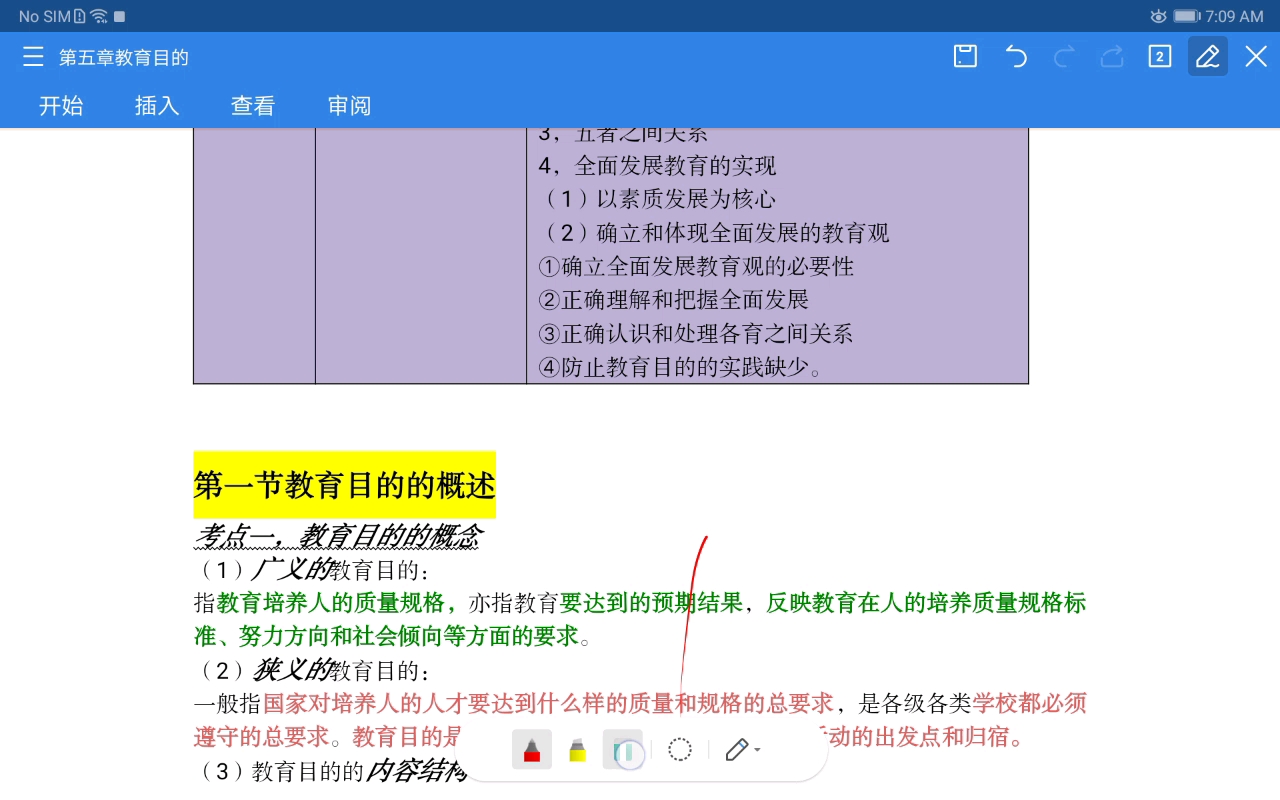Tap the line （2）确立和体现全面发展的教育观
This screenshot has height=800, width=1280.
pyautogui.click(x=713, y=233)
